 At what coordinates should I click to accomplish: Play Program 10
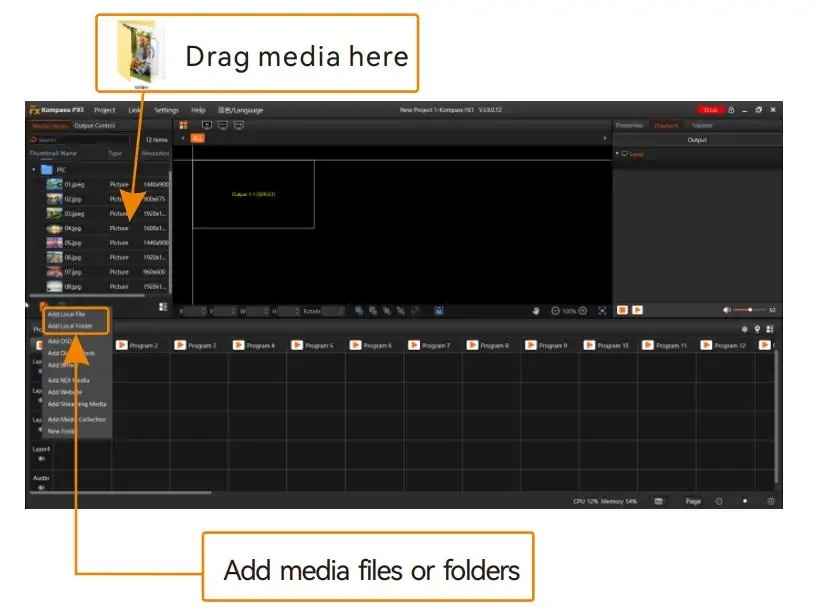point(589,345)
